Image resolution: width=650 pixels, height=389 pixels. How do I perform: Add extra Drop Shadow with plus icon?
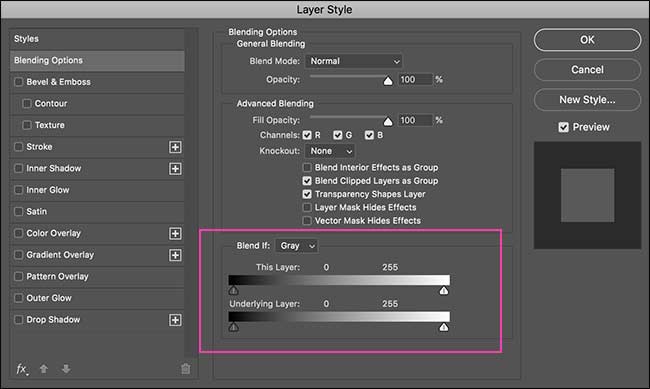point(175,320)
